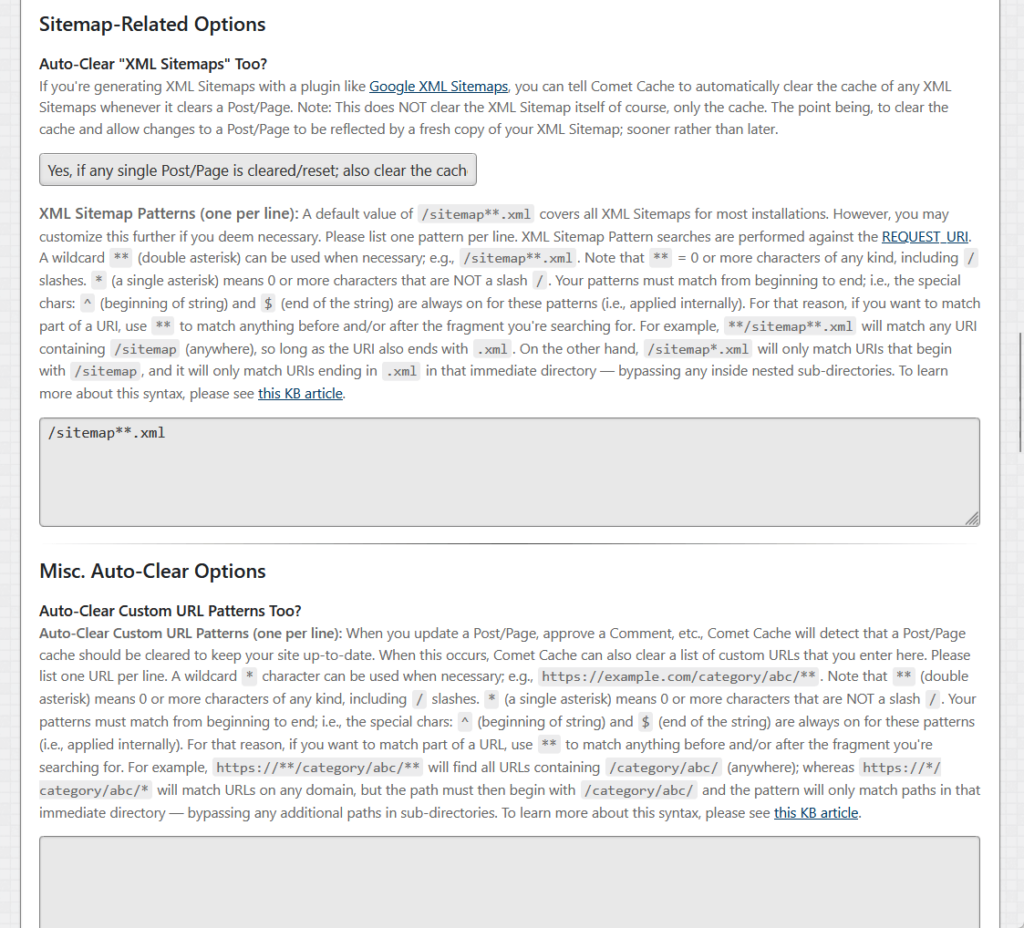Click the Auto-Clear Custom URL Patterns Too? subheading
Screen dimensions: 1024x928
(170, 611)
